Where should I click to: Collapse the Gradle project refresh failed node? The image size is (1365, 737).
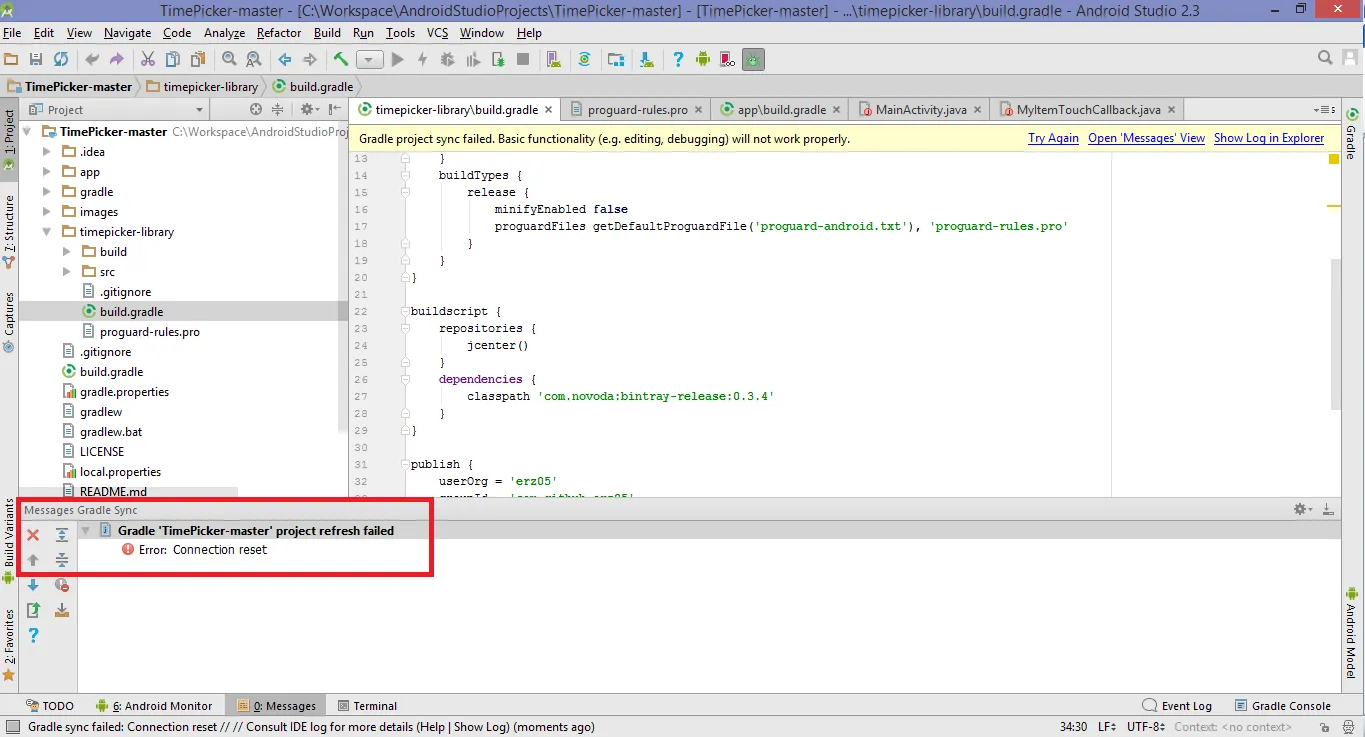pyautogui.click(x=86, y=531)
